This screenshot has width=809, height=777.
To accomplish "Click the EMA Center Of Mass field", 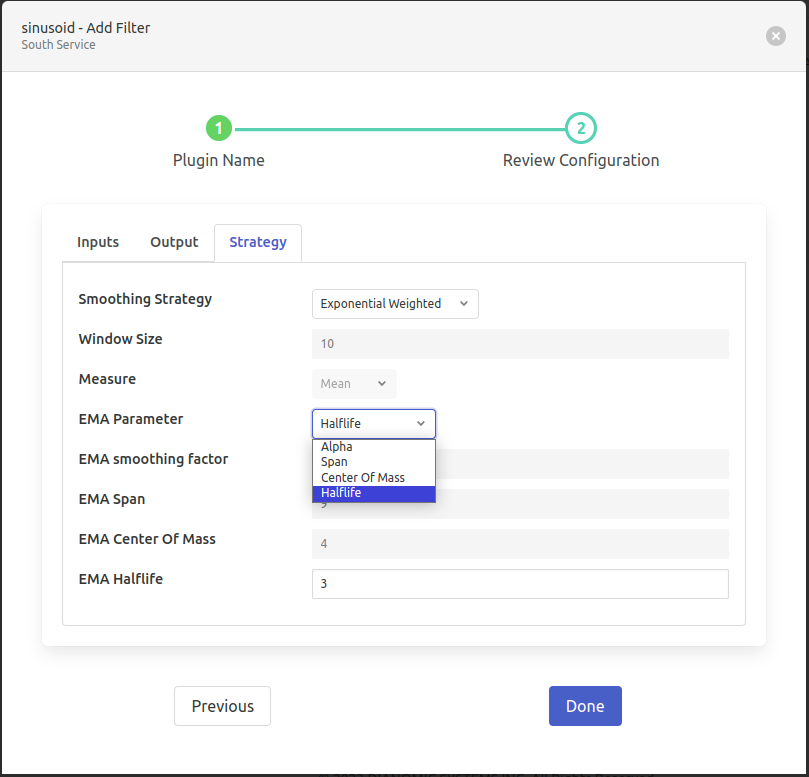I will click(520, 544).
